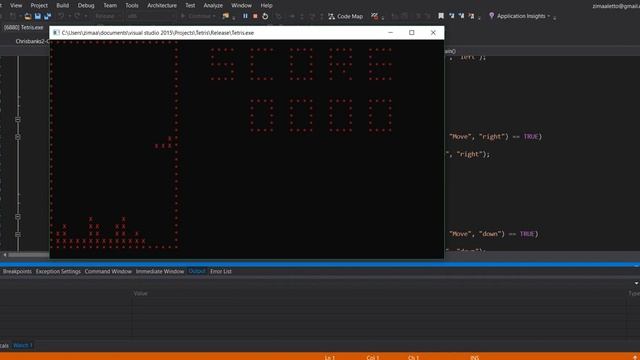The image size is (640, 360).
Task: Switch to the Breakpoints tab
Action: [x=17, y=271]
